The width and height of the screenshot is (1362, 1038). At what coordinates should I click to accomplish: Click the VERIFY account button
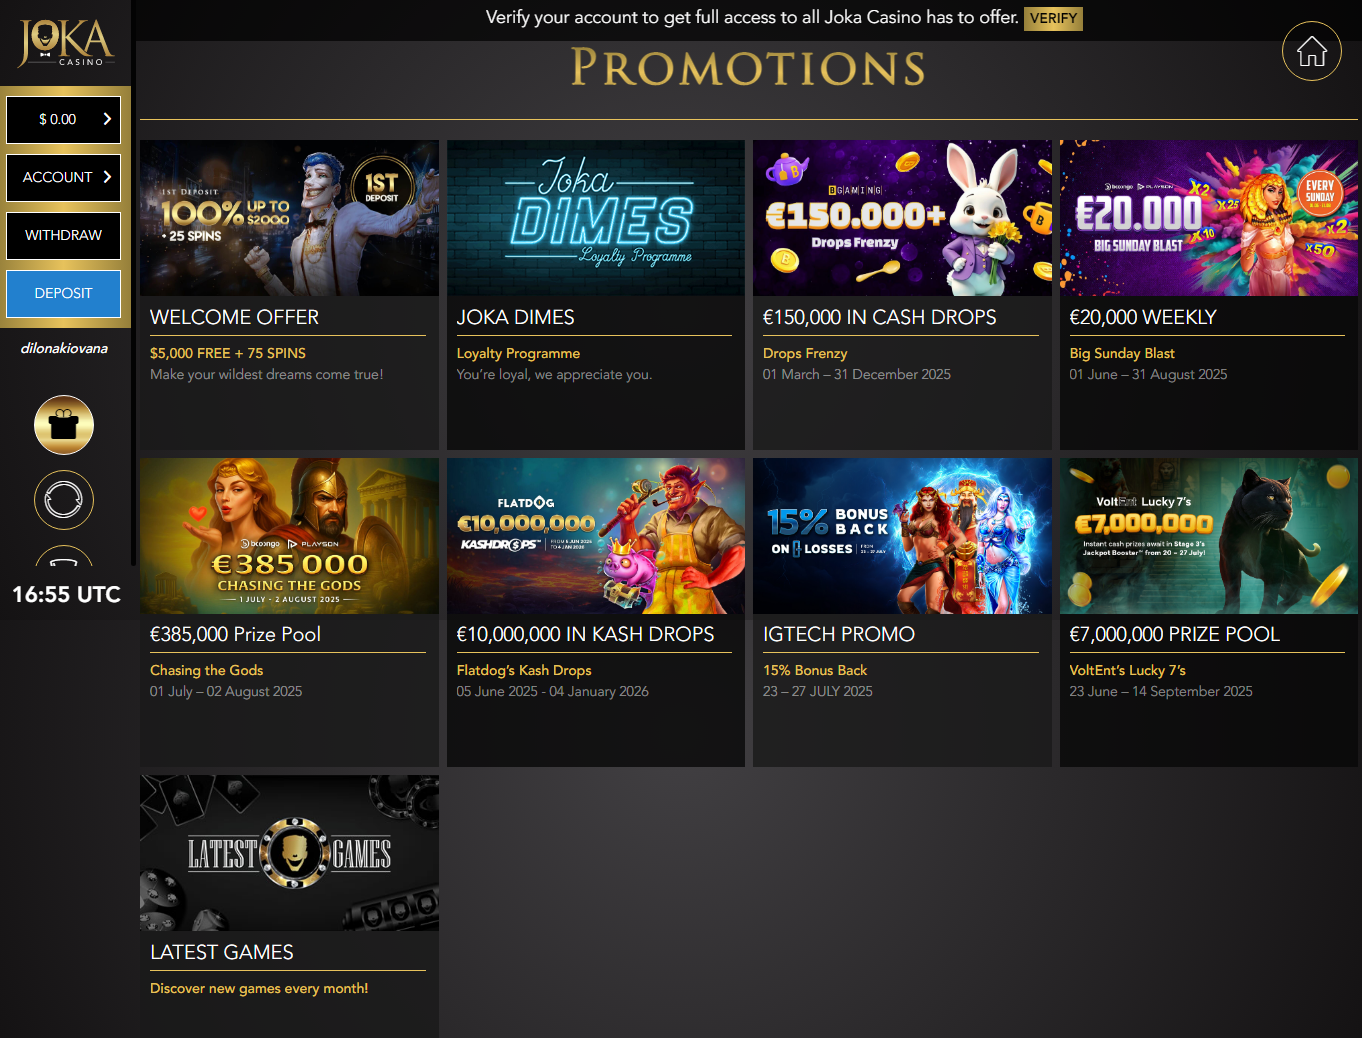[x=1053, y=18]
